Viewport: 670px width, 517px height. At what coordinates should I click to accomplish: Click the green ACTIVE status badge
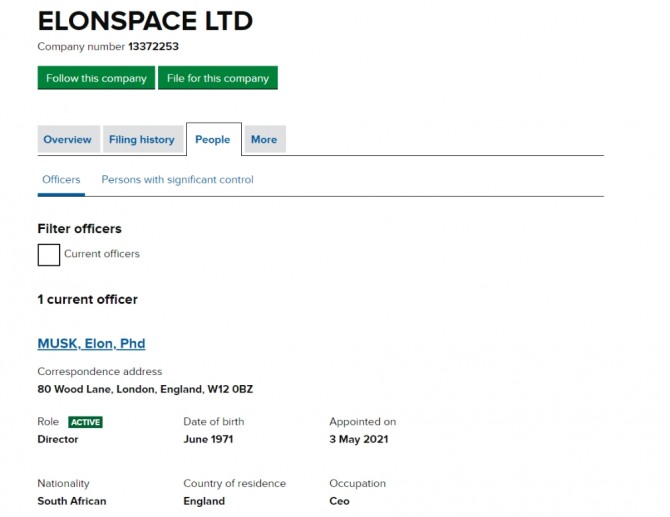(x=85, y=422)
